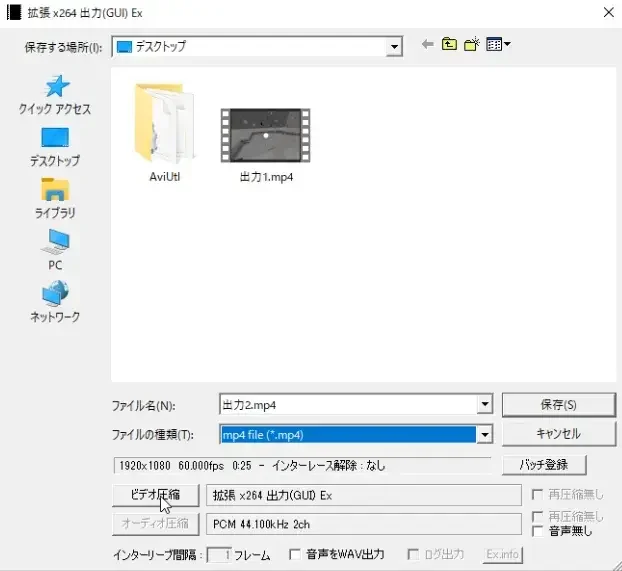Click the mp4 file (*.mp4) type field
Screen dimensions: 622x571
(348, 434)
